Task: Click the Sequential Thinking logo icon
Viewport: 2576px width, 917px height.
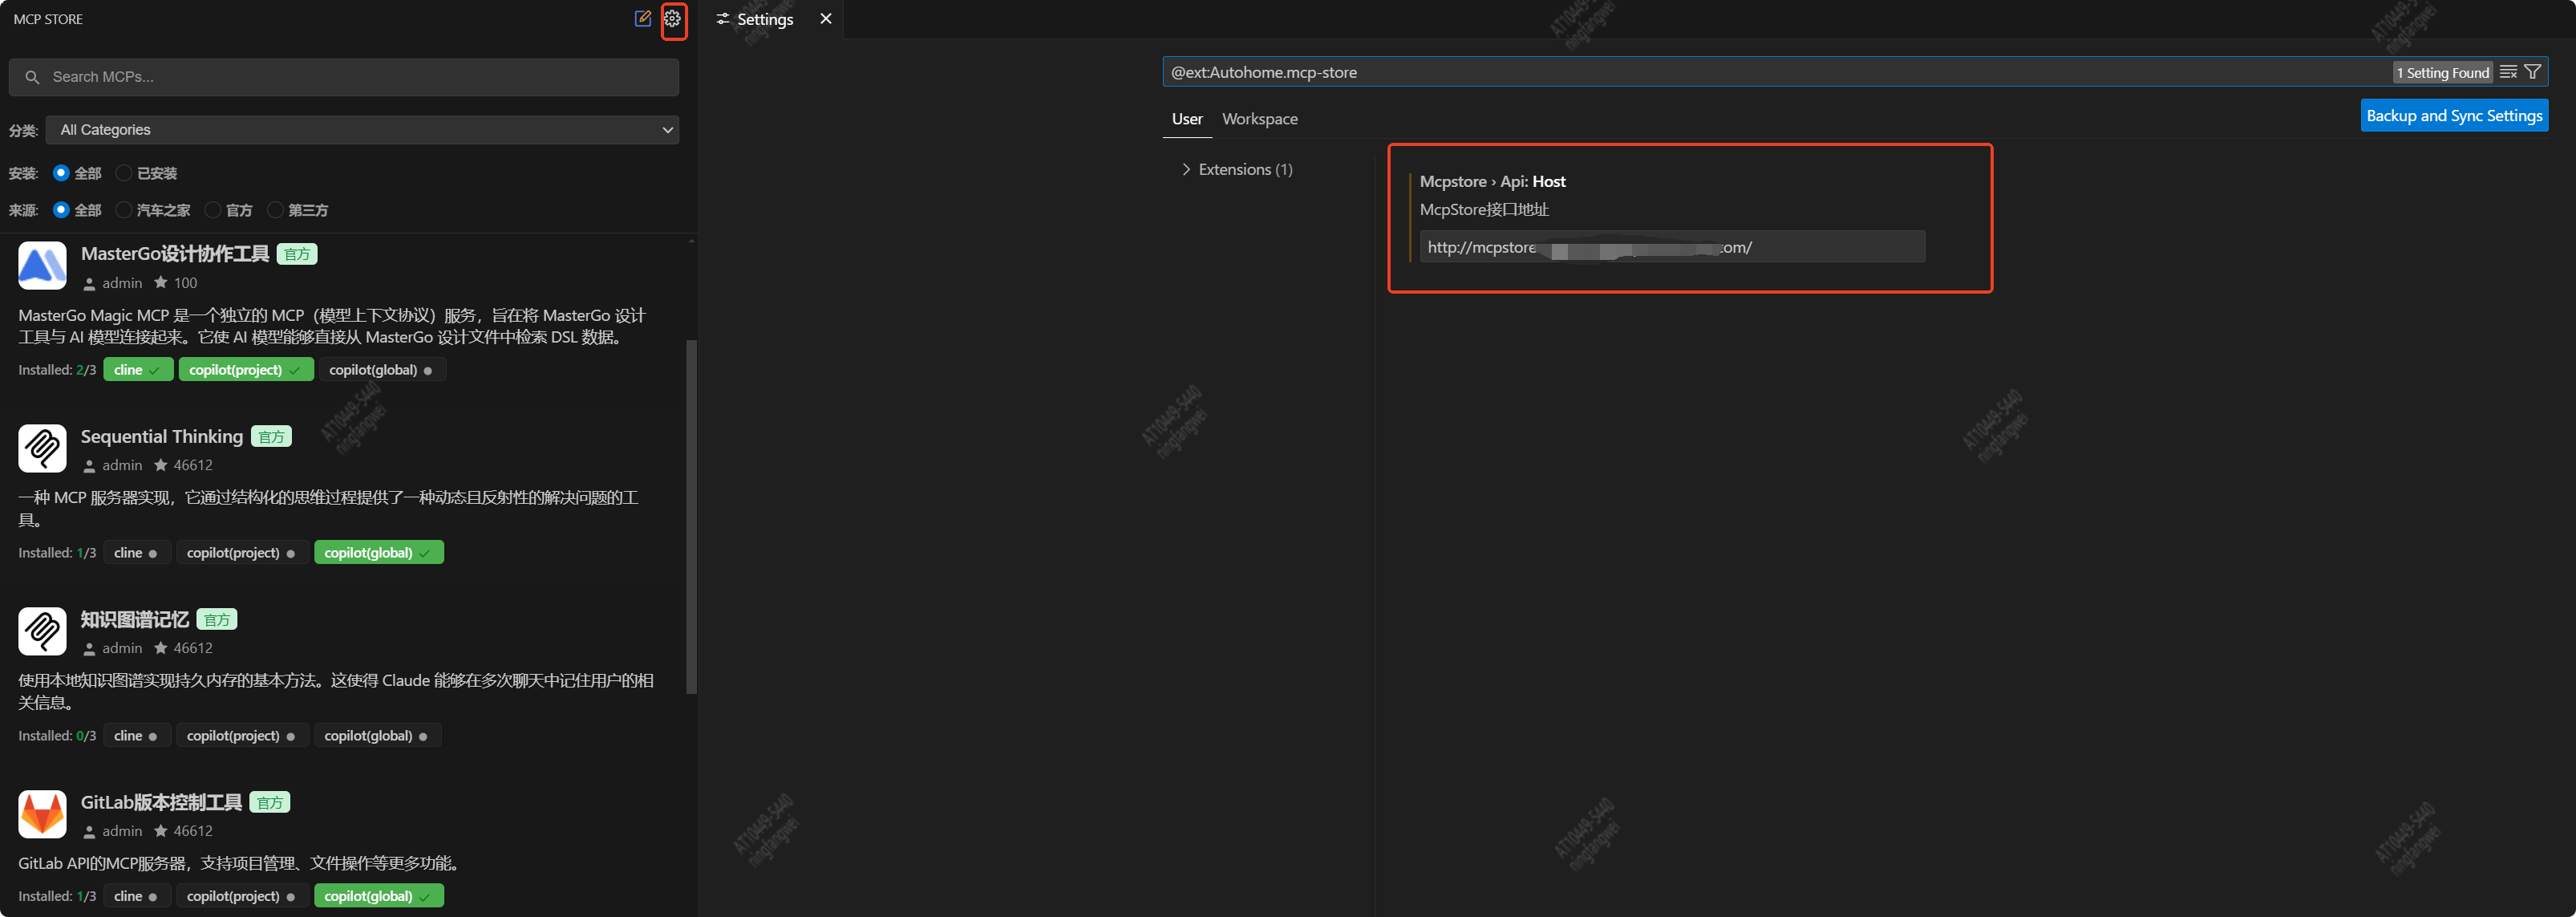Action: tap(42, 448)
